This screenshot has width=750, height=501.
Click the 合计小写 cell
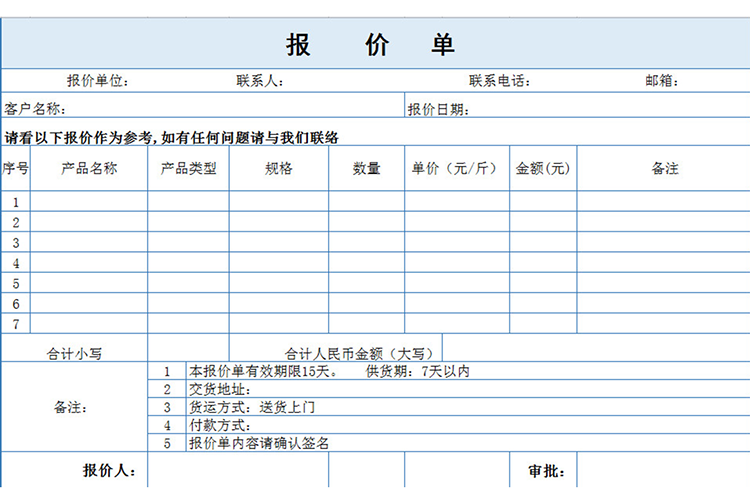coord(74,352)
